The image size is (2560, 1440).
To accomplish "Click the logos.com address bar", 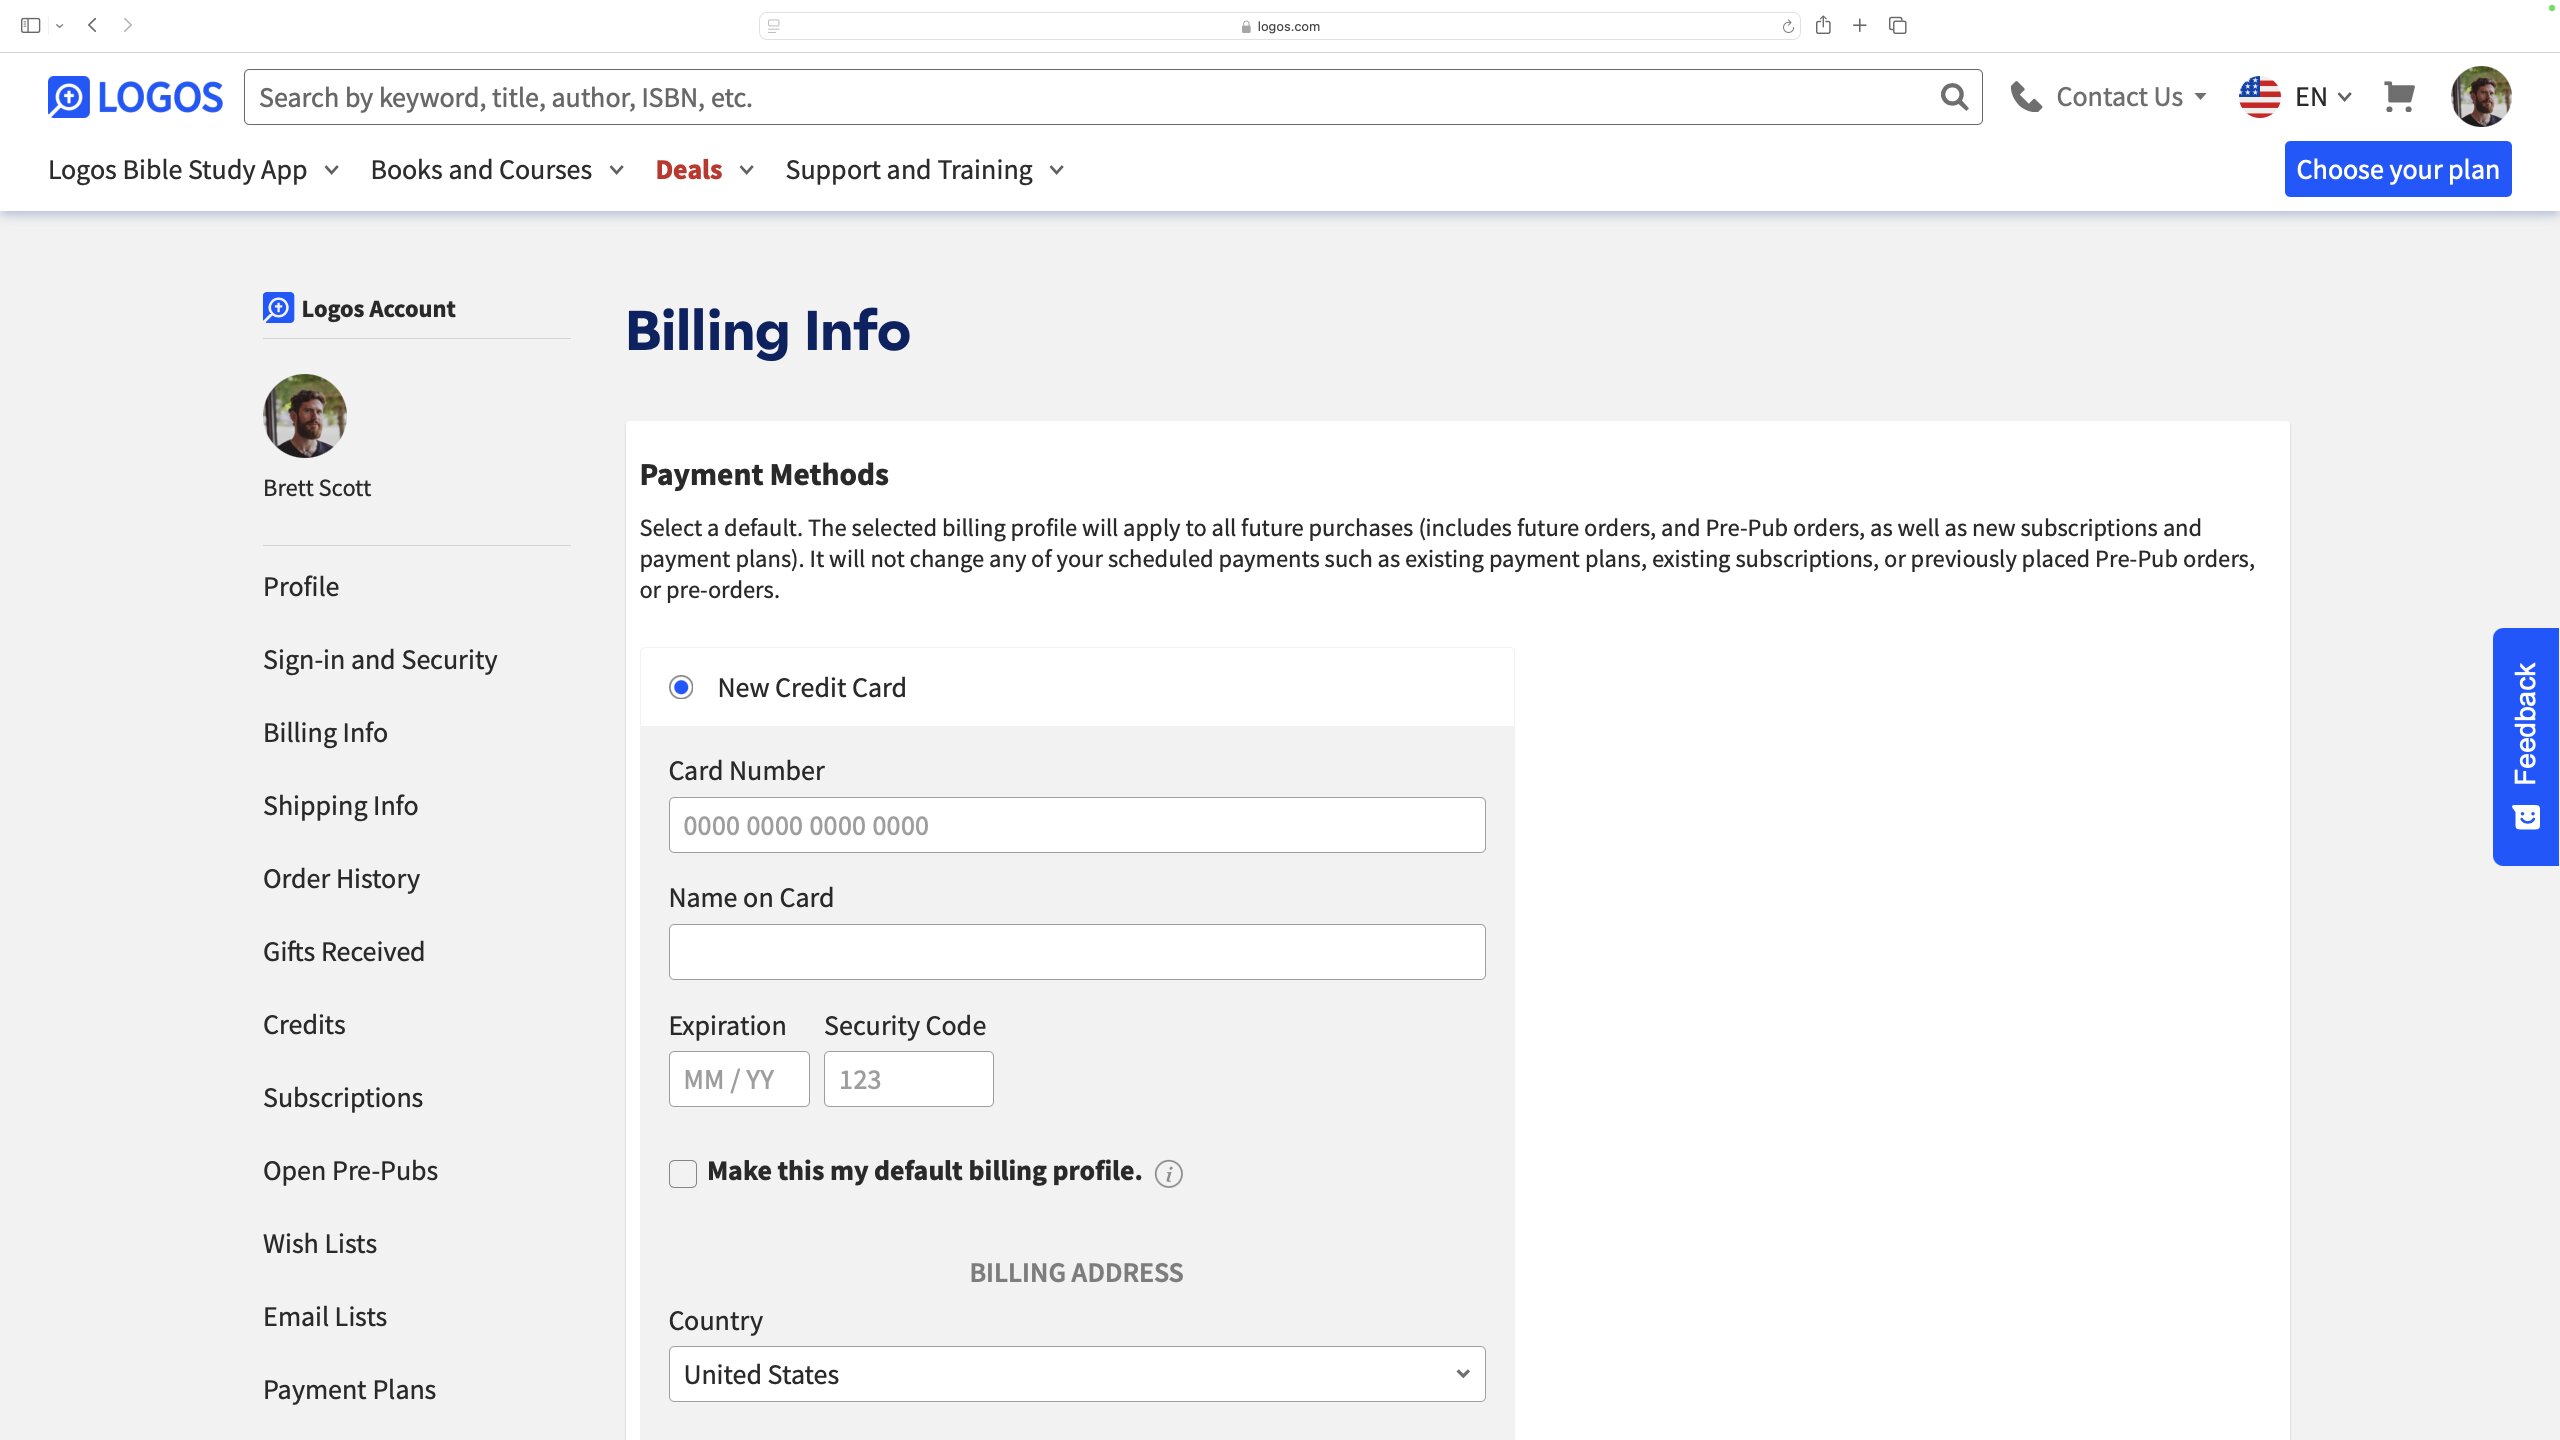I will click(x=1280, y=26).
